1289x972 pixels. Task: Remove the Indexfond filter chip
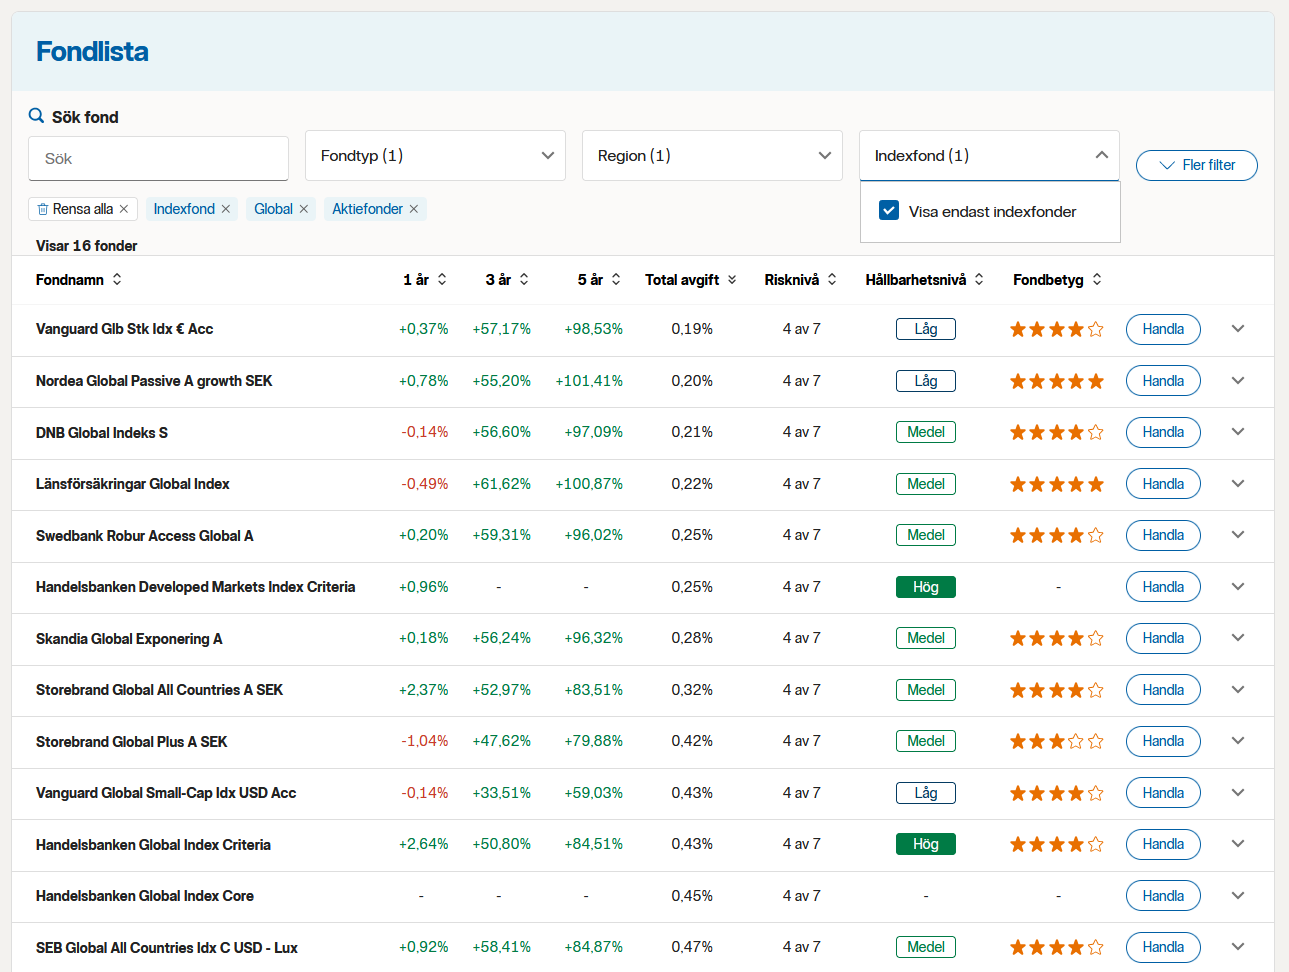pos(226,209)
